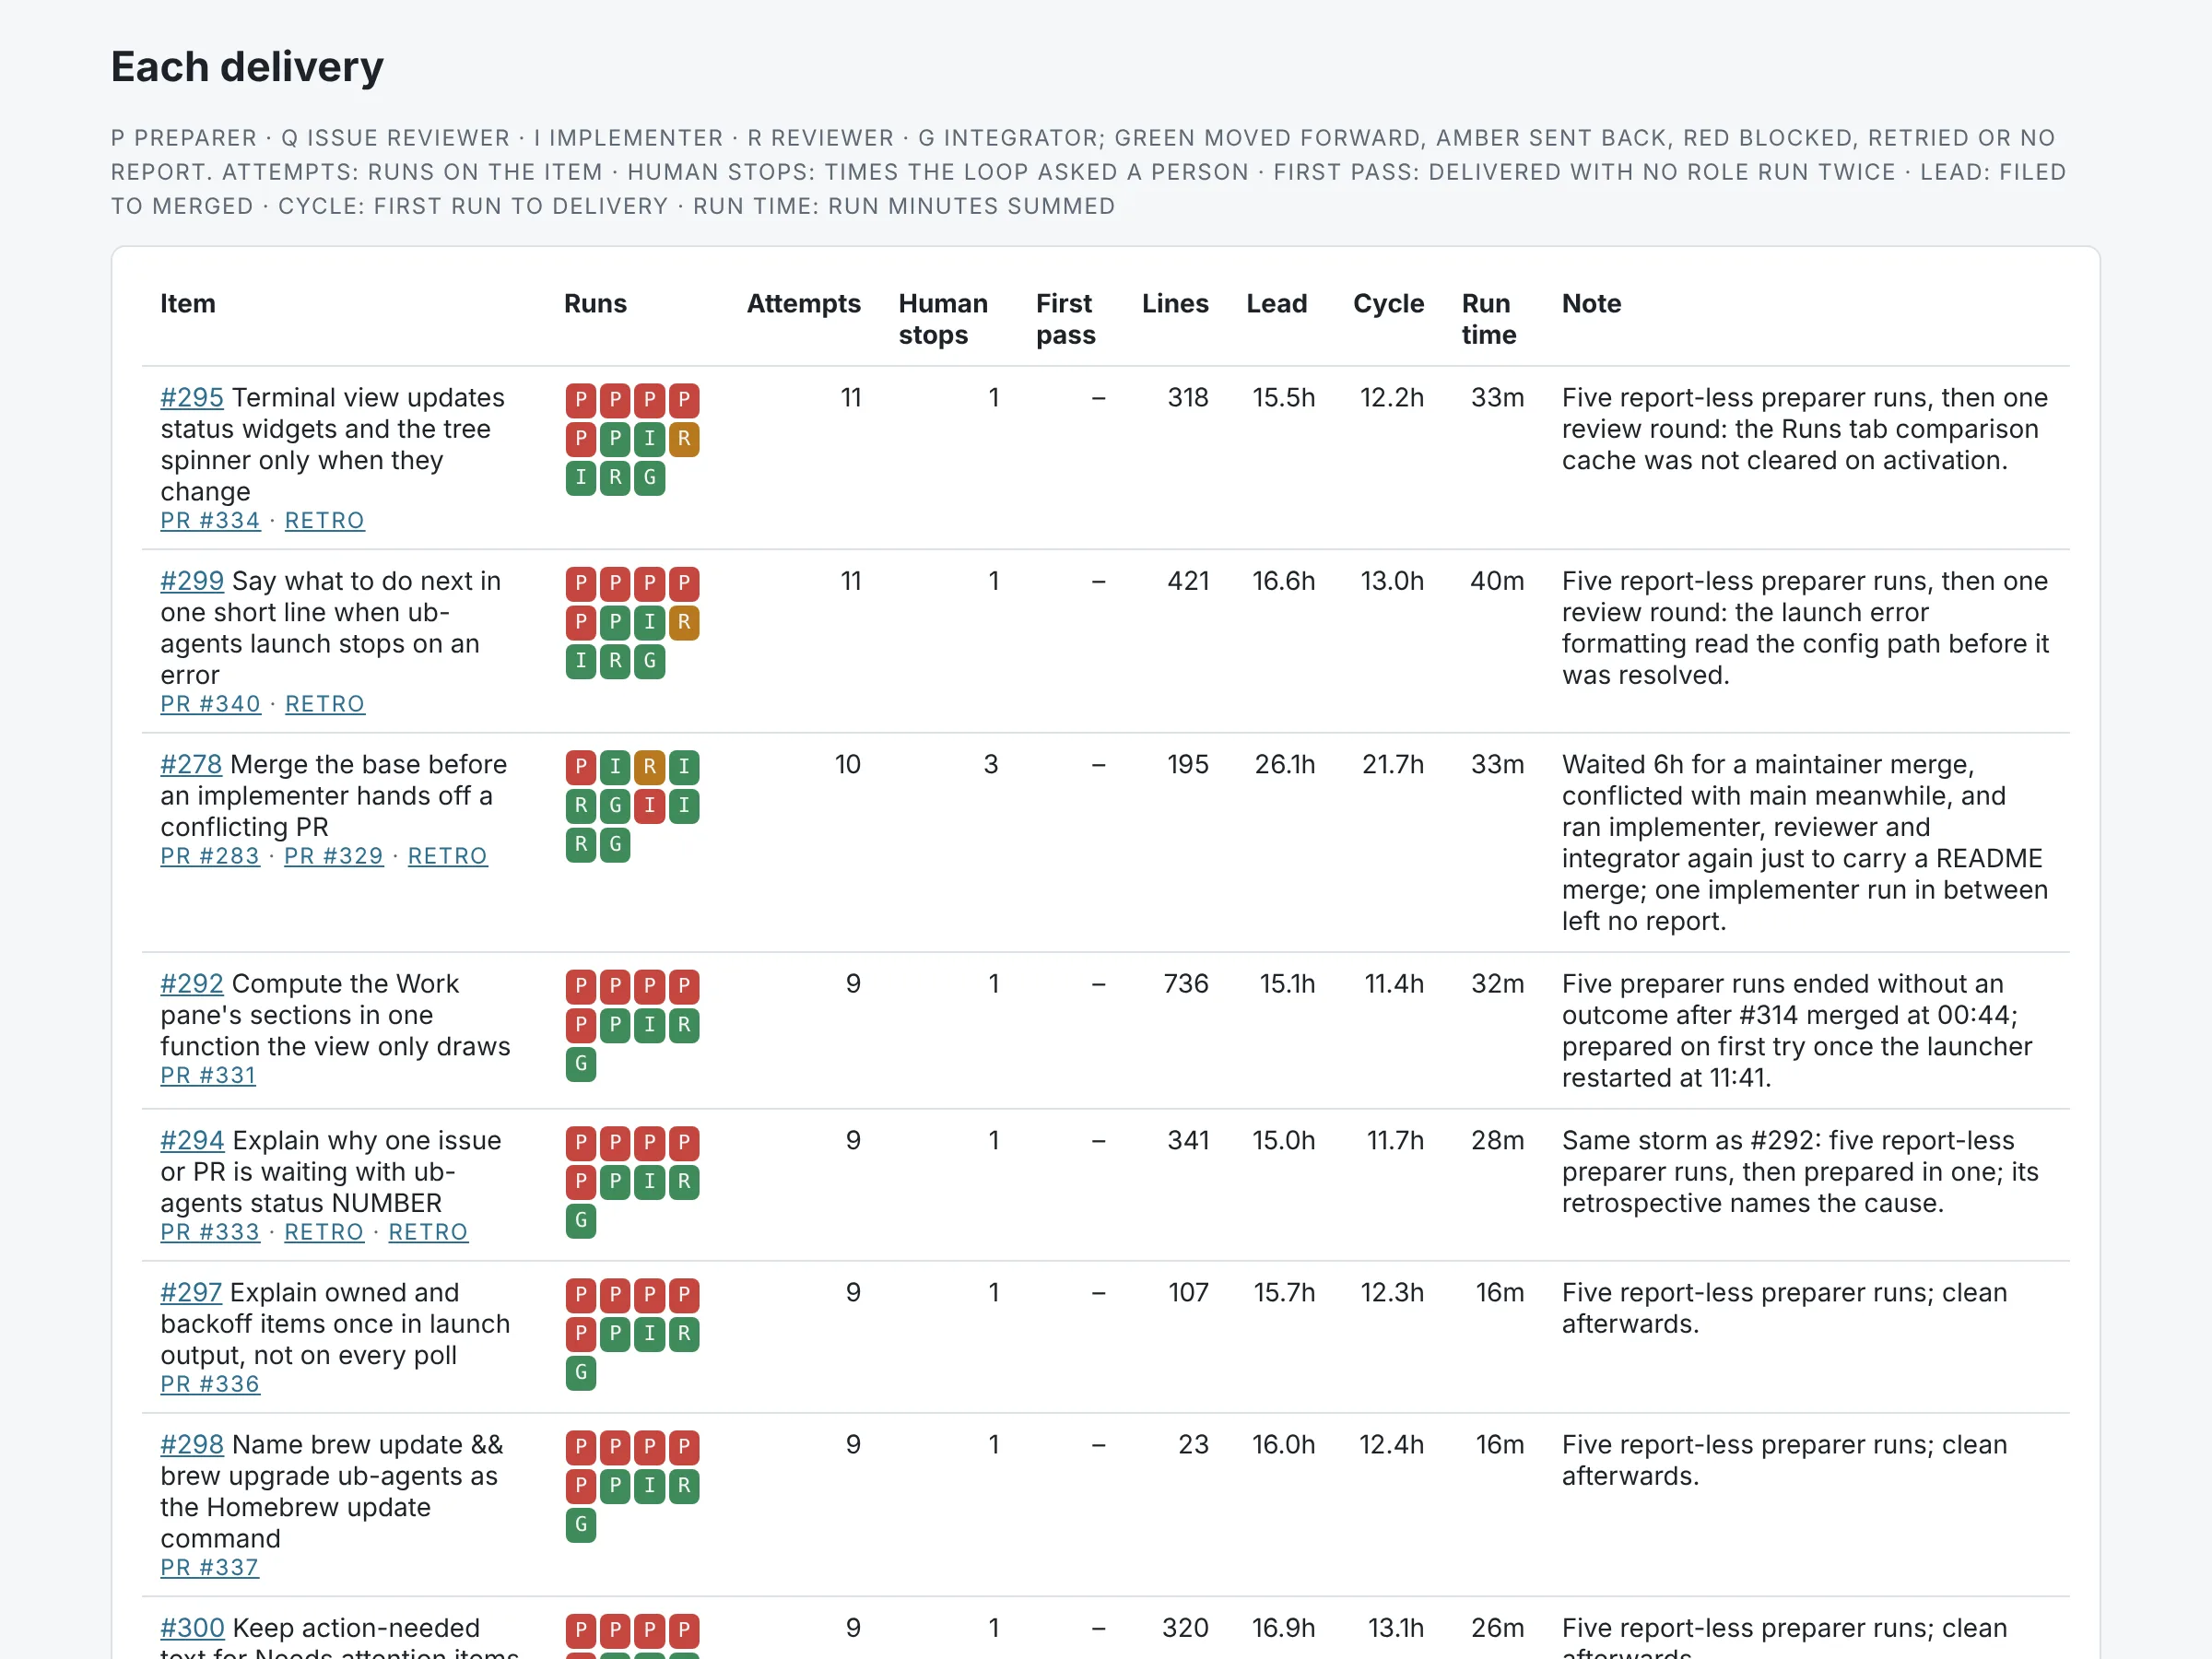Open issue #292 link
Image resolution: width=2212 pixels, height=1659 pixels.
(192, 984)
